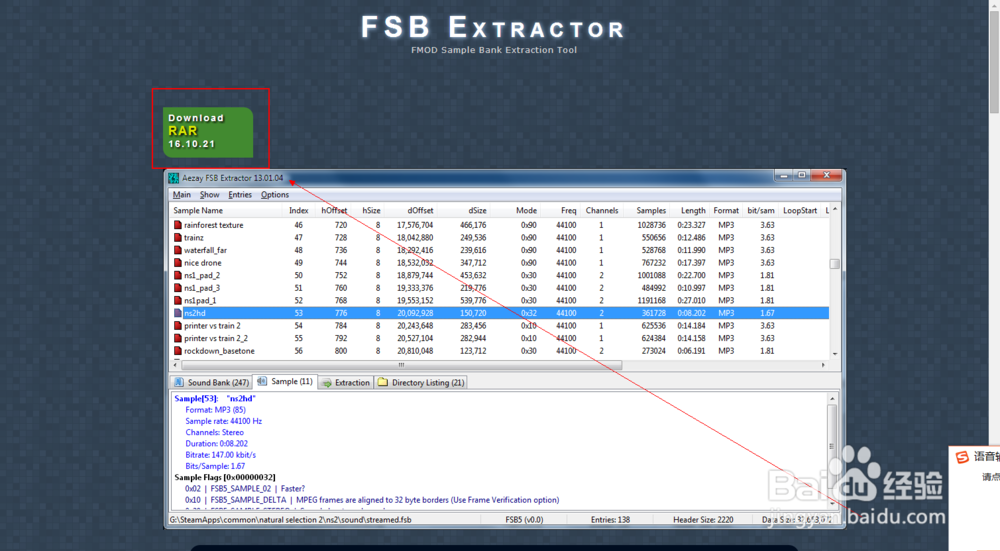Click the red file icon of trainz
This screenshot has height=551, width=1000.
click(178, 237)
